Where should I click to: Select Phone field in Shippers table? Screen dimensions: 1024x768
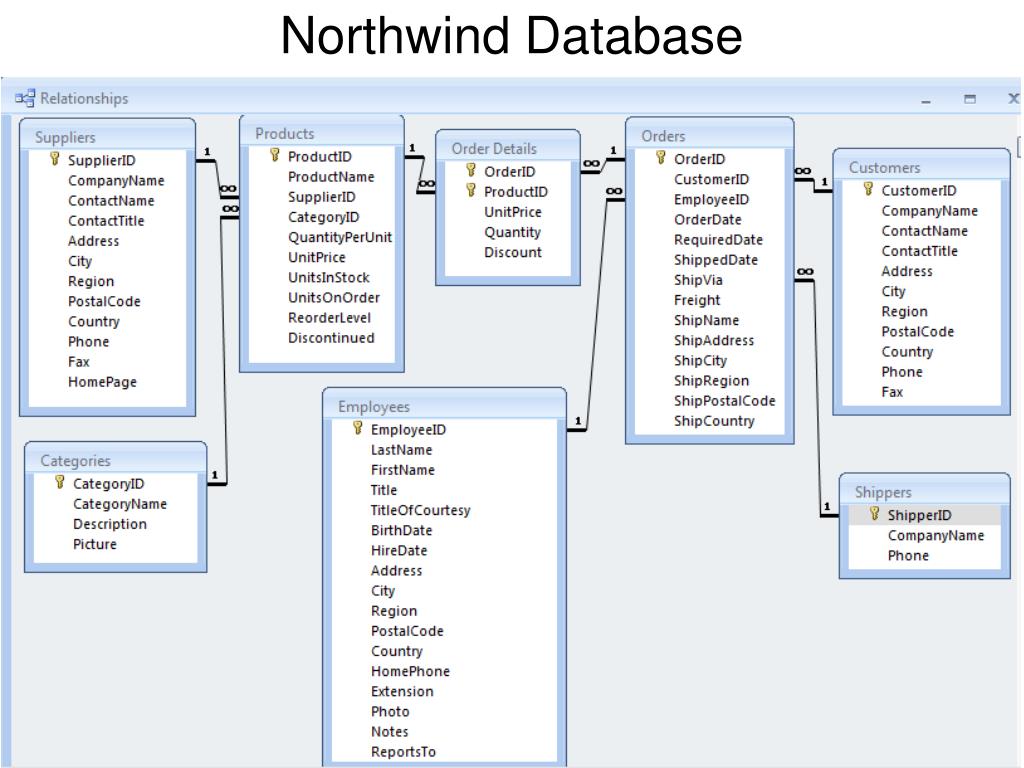coord(908,556)
